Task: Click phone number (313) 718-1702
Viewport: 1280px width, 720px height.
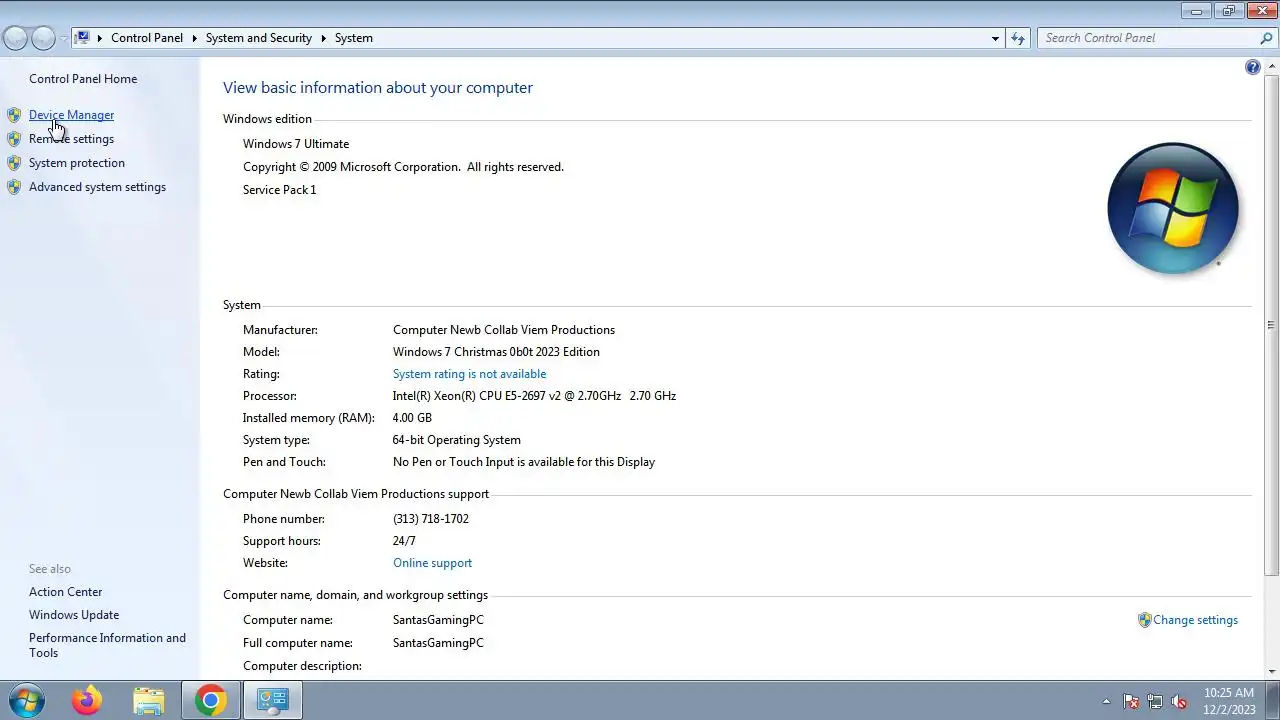Action: (x=431, y=519)
